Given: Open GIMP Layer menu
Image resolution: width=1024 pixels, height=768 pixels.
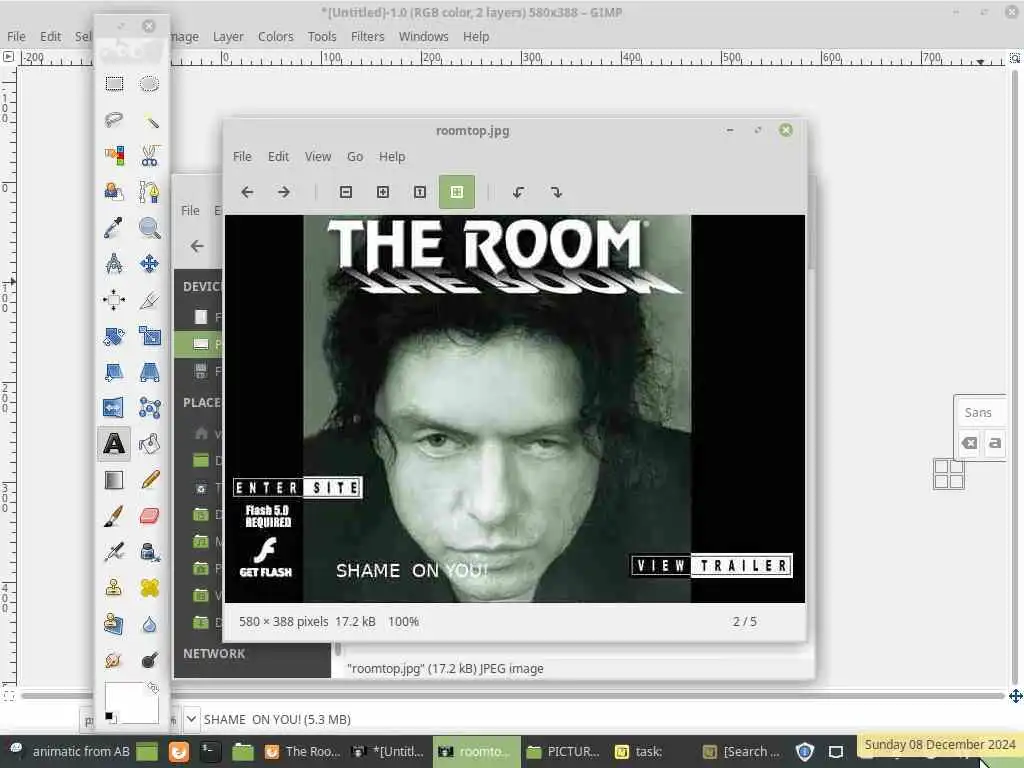Looking at the screenshot, I should (228, 37).
